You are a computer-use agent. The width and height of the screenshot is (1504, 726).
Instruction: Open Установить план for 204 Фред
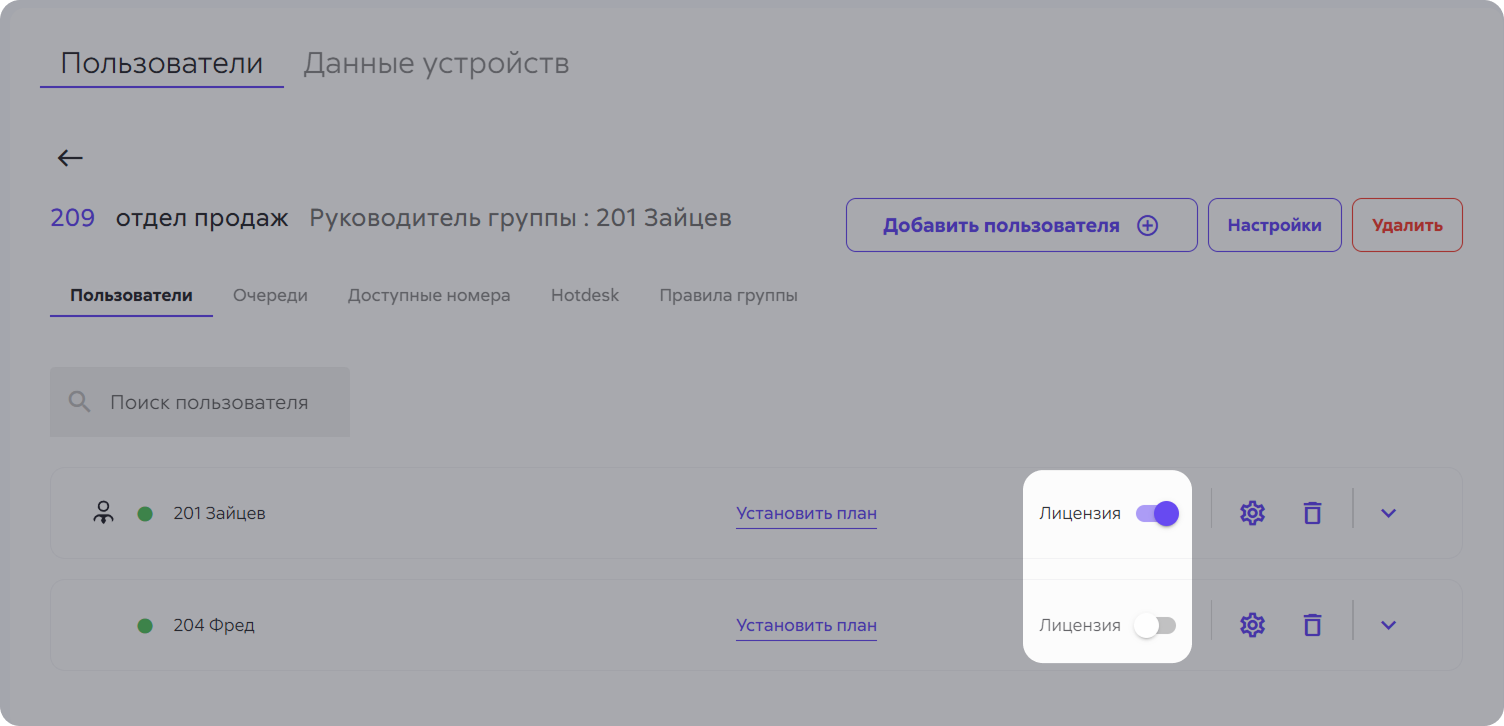[x=806, y=624]
